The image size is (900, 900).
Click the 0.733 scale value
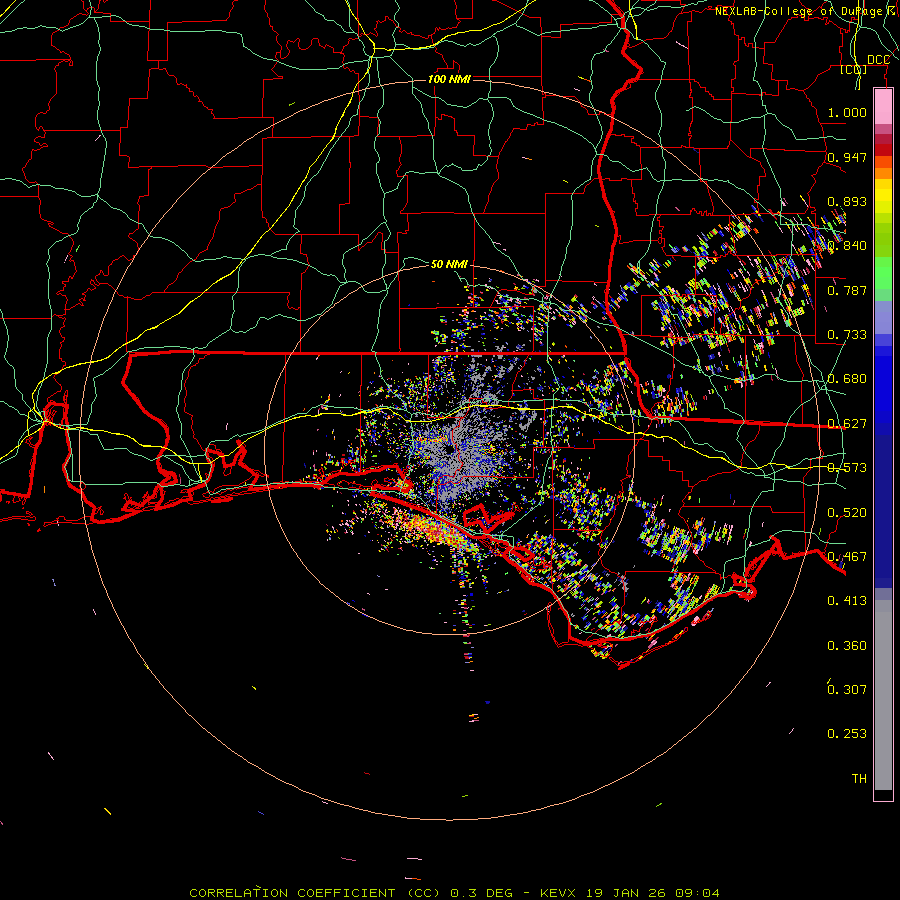[x=847, y=335]
